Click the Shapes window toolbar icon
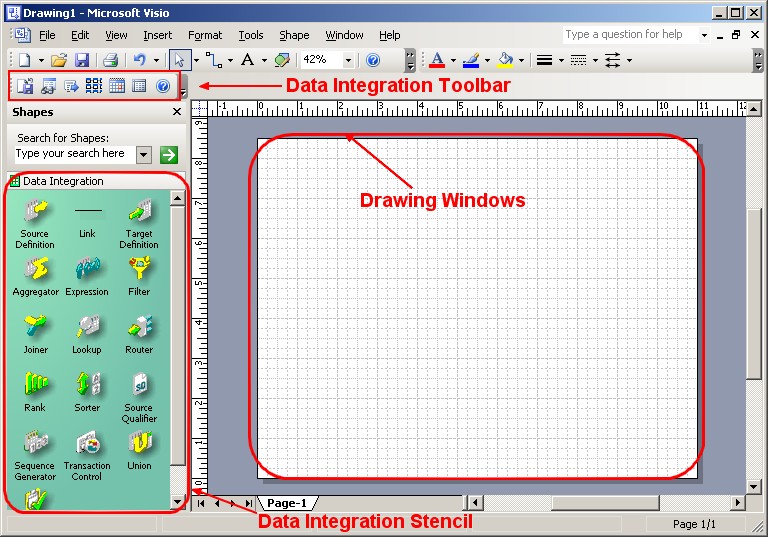 (x=282, y=60)
